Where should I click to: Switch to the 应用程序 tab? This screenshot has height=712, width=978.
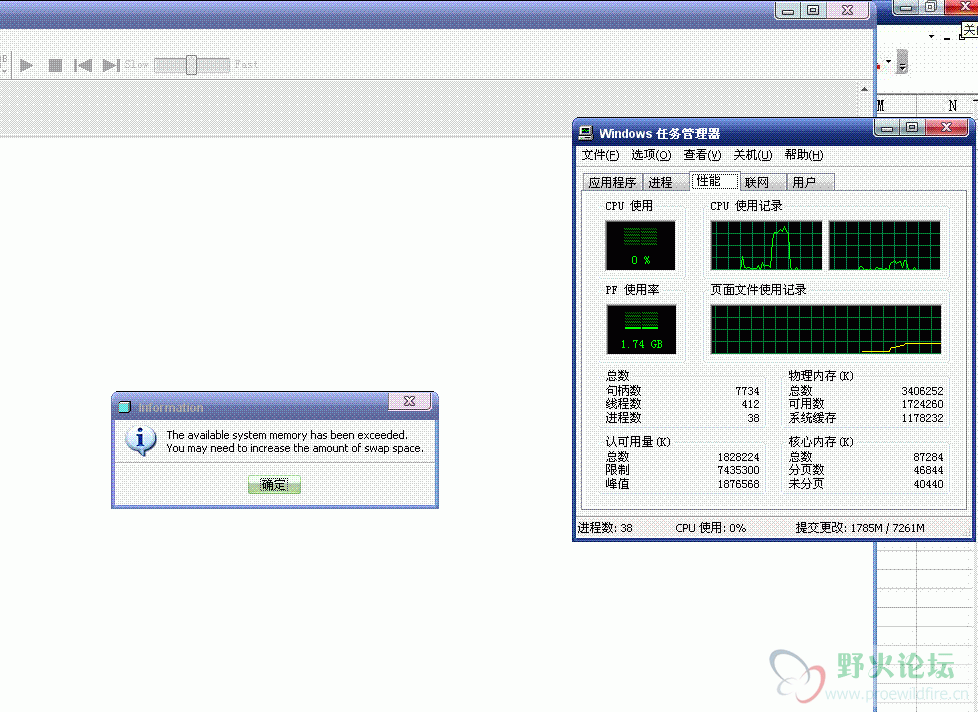click(612, 182)
